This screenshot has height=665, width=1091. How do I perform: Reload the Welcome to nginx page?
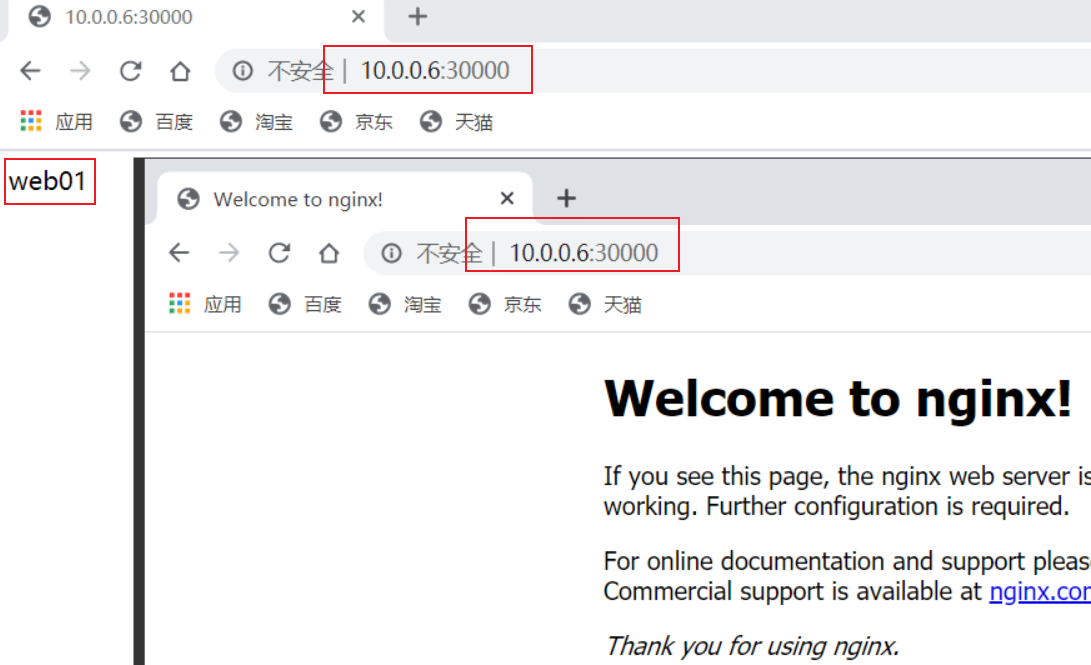click(279, 253)
